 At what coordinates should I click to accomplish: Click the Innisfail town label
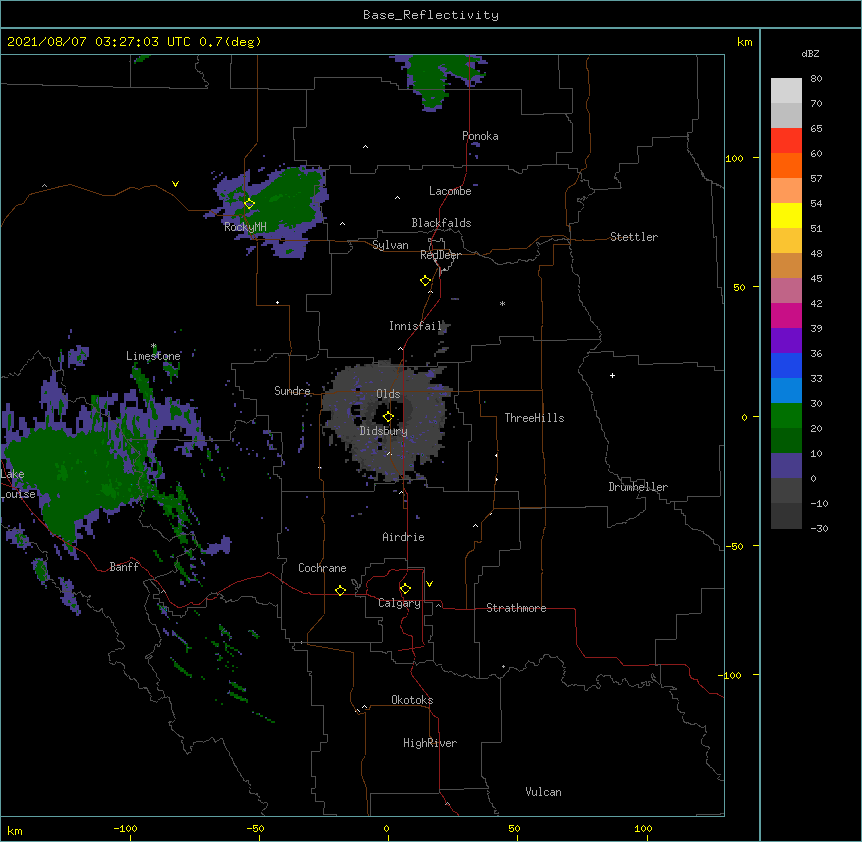pos(415,326)
